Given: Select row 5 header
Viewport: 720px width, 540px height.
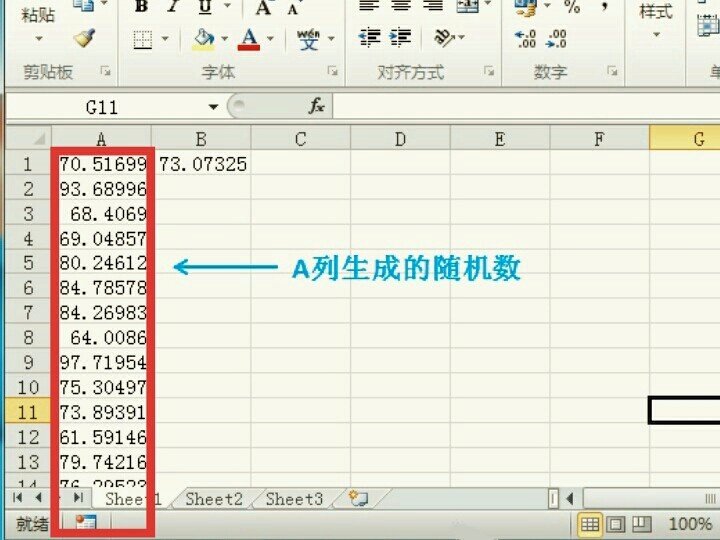Looking at the screenshot, I should click(28, 263).
